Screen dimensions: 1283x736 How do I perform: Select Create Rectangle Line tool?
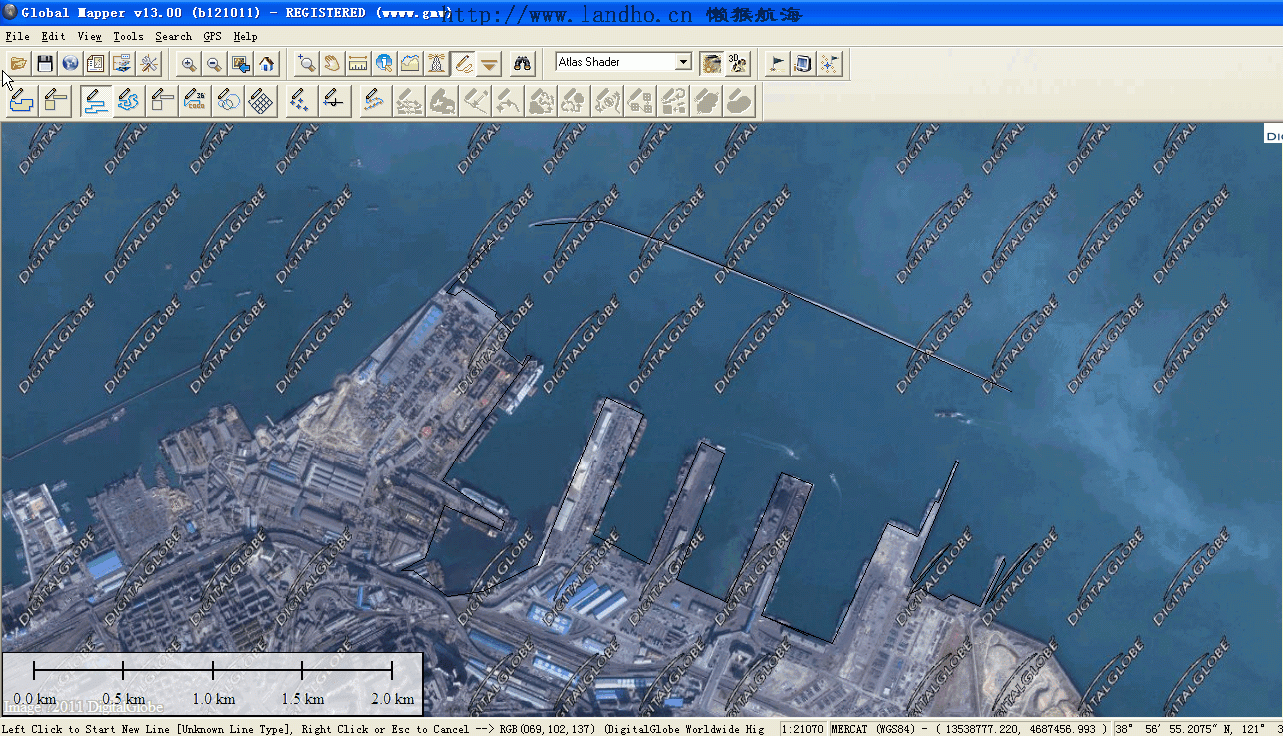tap(162, 101)
